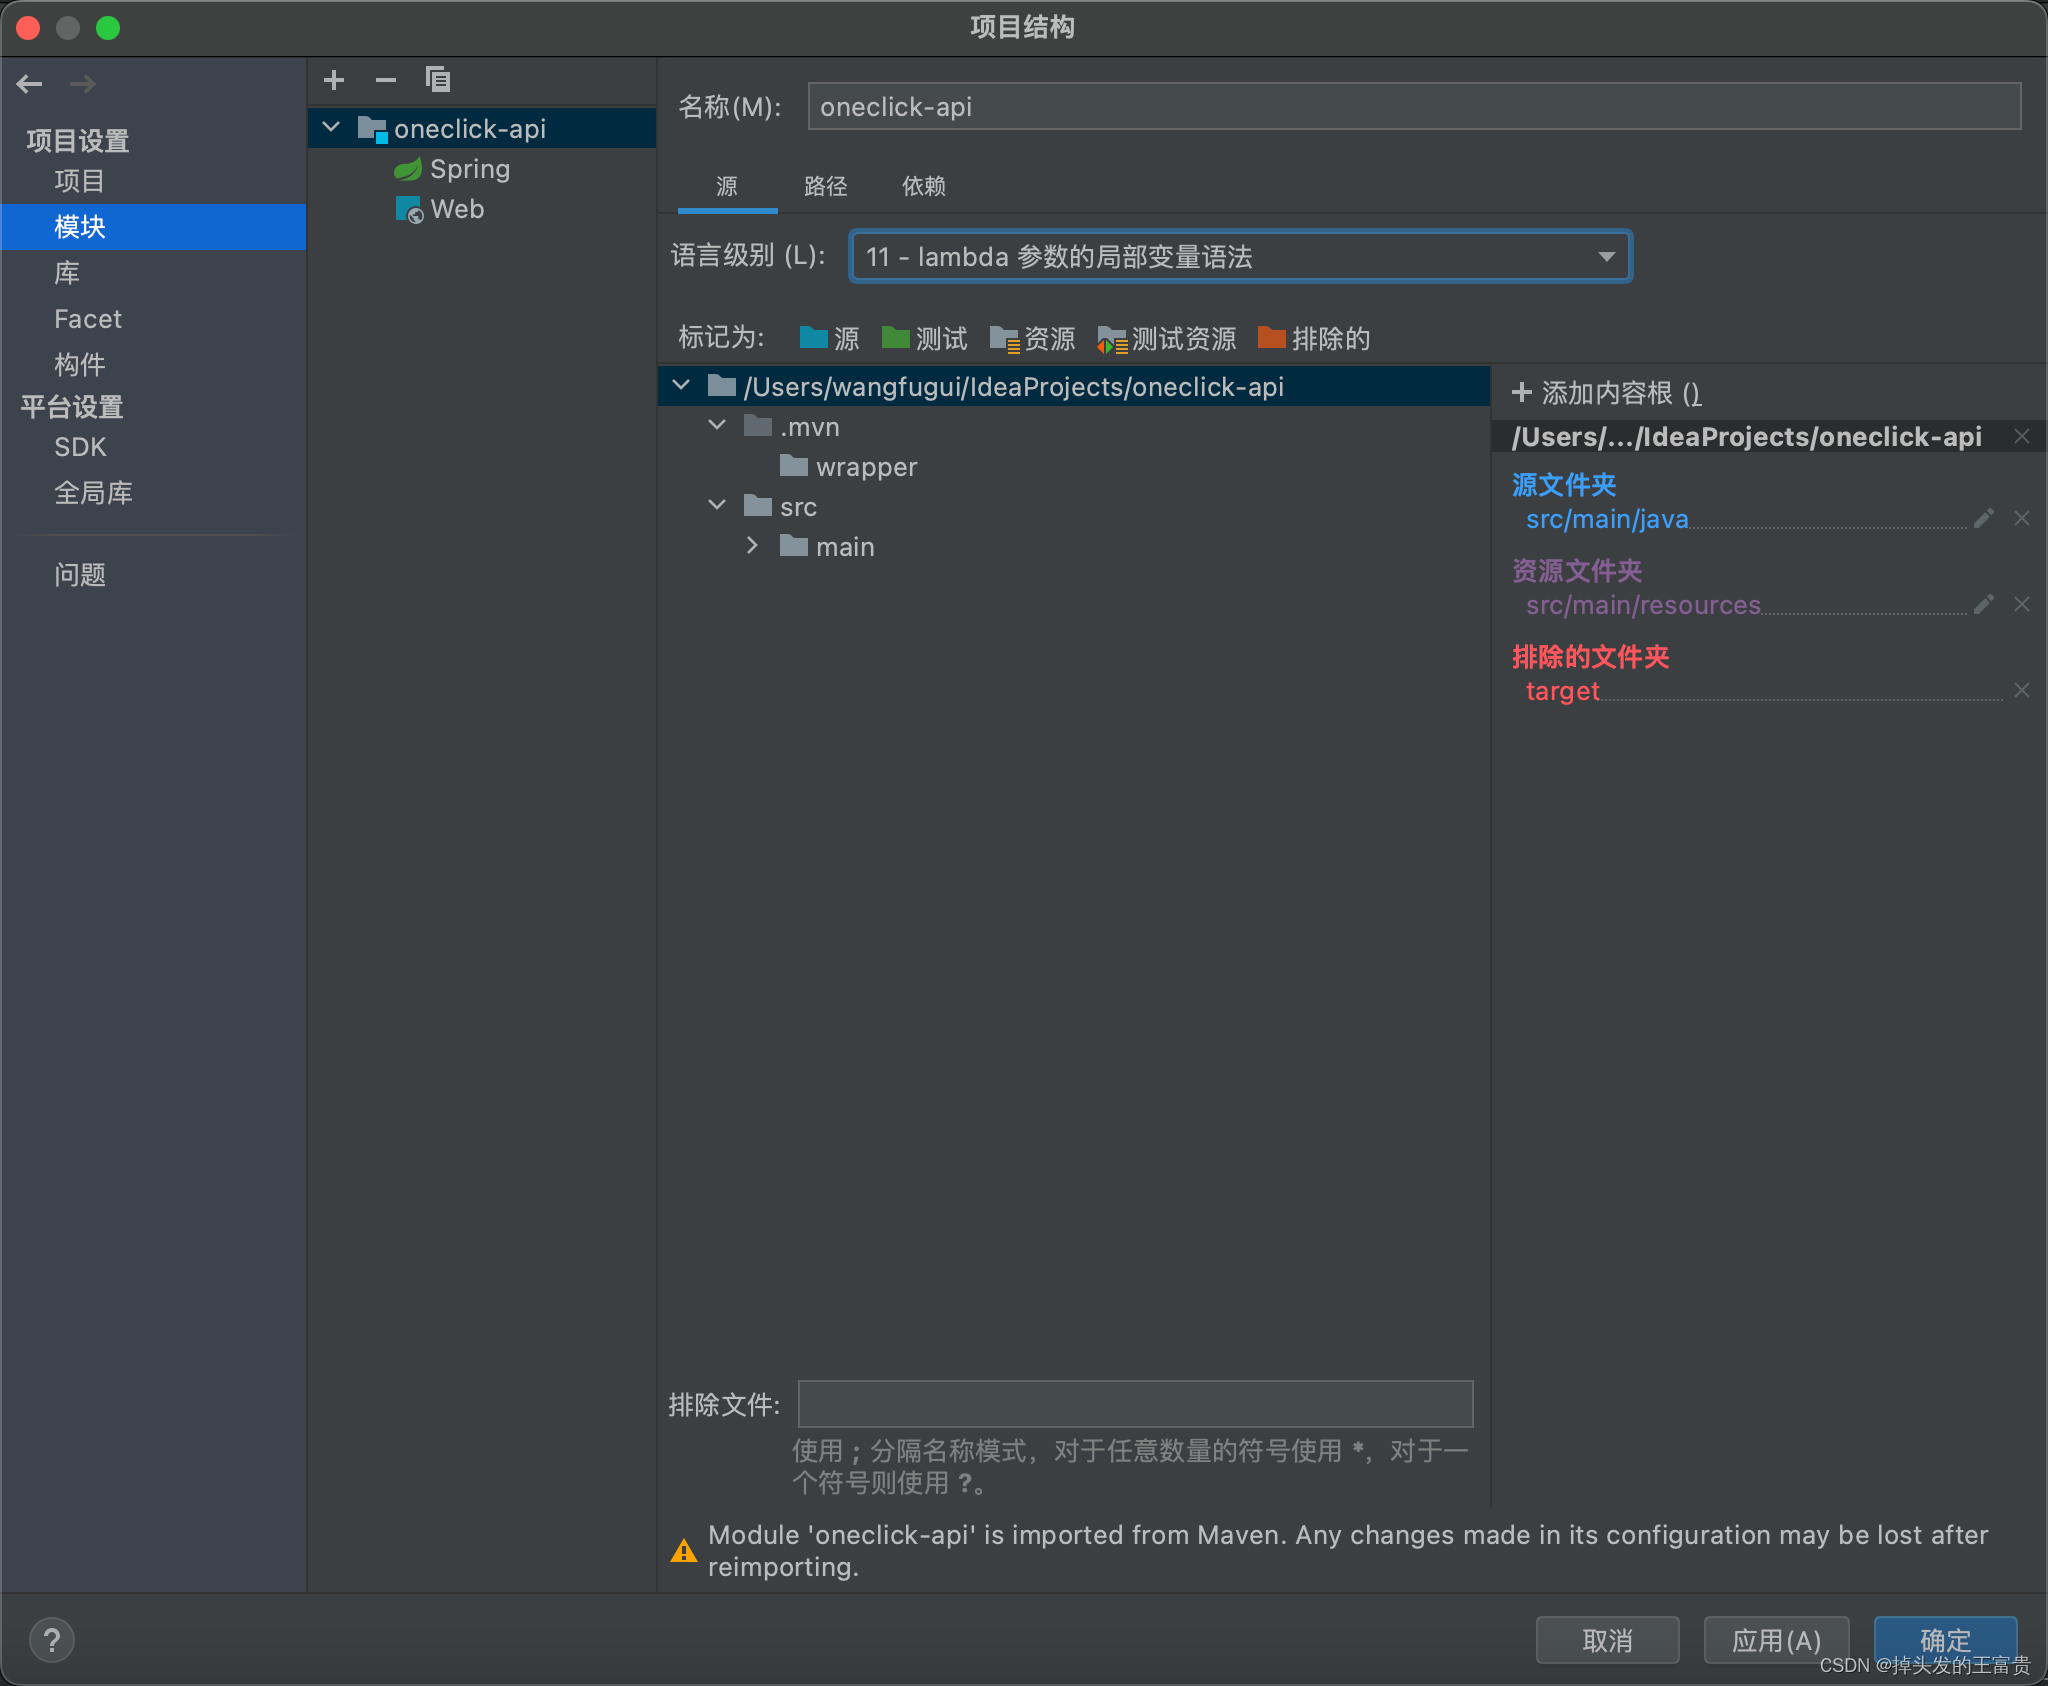Click the remove module minus icon
Screen dimensions: 2048x1686
point(386,80)
